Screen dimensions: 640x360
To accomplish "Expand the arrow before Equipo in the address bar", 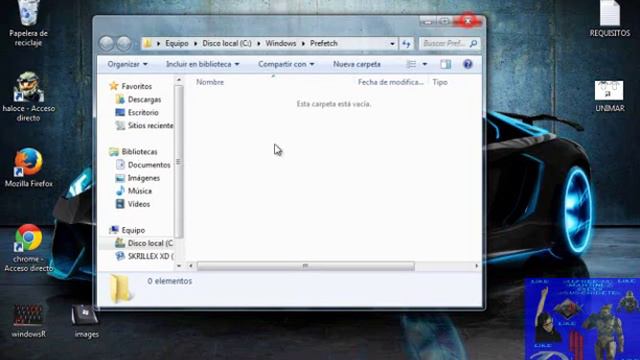I will pos(158,43).
